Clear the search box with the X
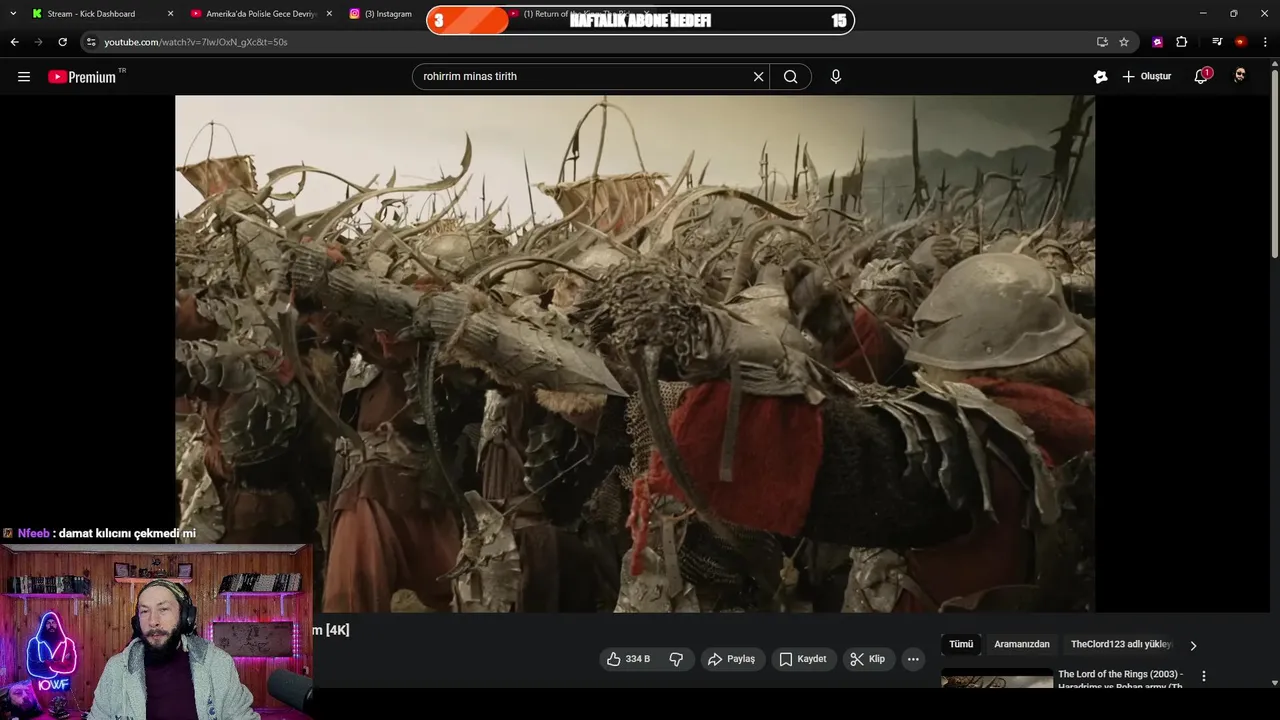The image size is (1280, 720). tap(758, 77)
